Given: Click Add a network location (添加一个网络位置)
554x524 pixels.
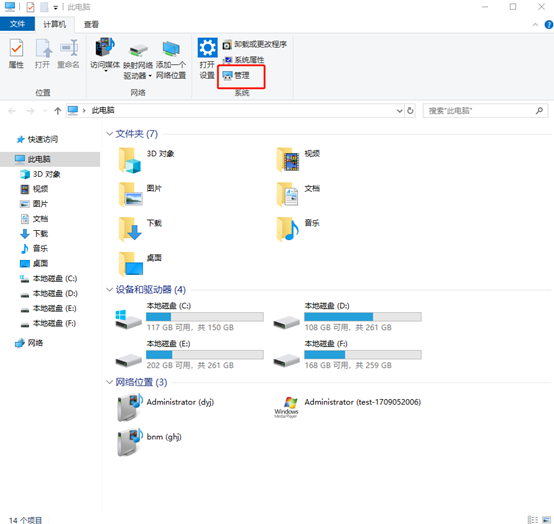Looking at the screenshot, I should (x=171, y=59).
